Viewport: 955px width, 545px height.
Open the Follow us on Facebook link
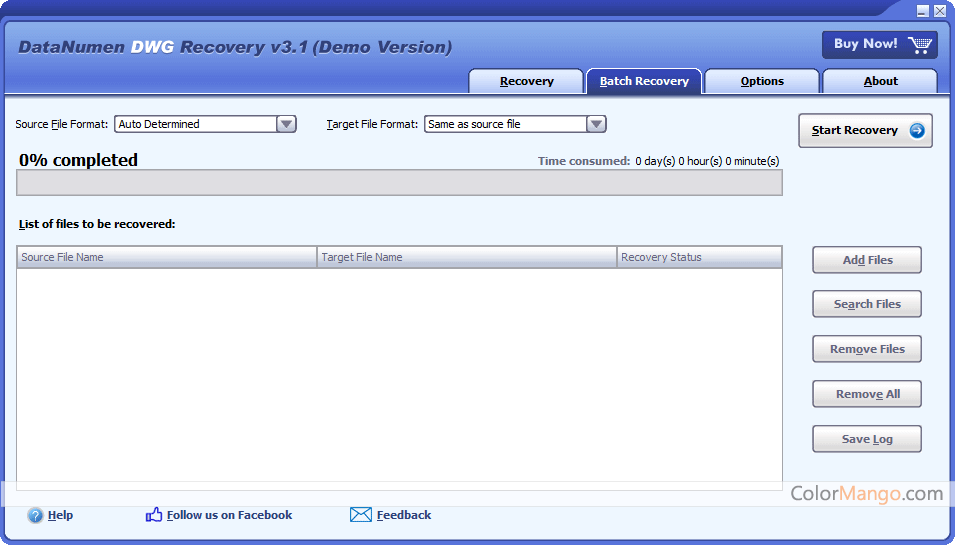tap(230, 515)
